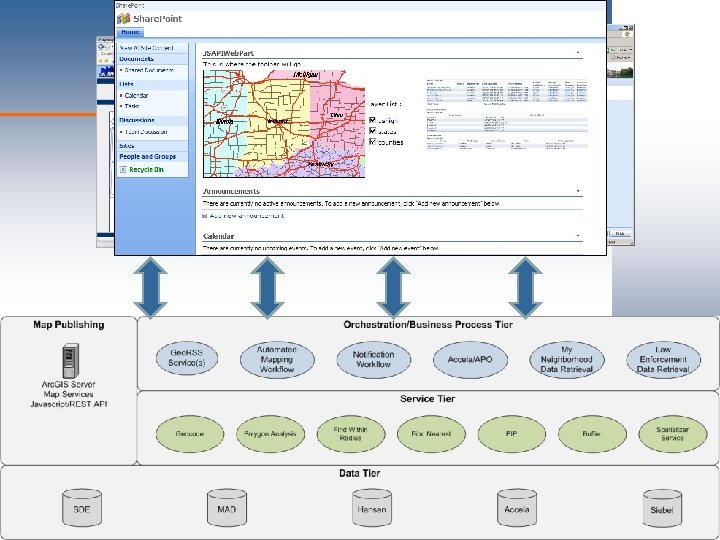Screen dimensions: 720x540
Task: Click the Add new announcement icon
Action: pyautogui.click(x=205, y=215)
